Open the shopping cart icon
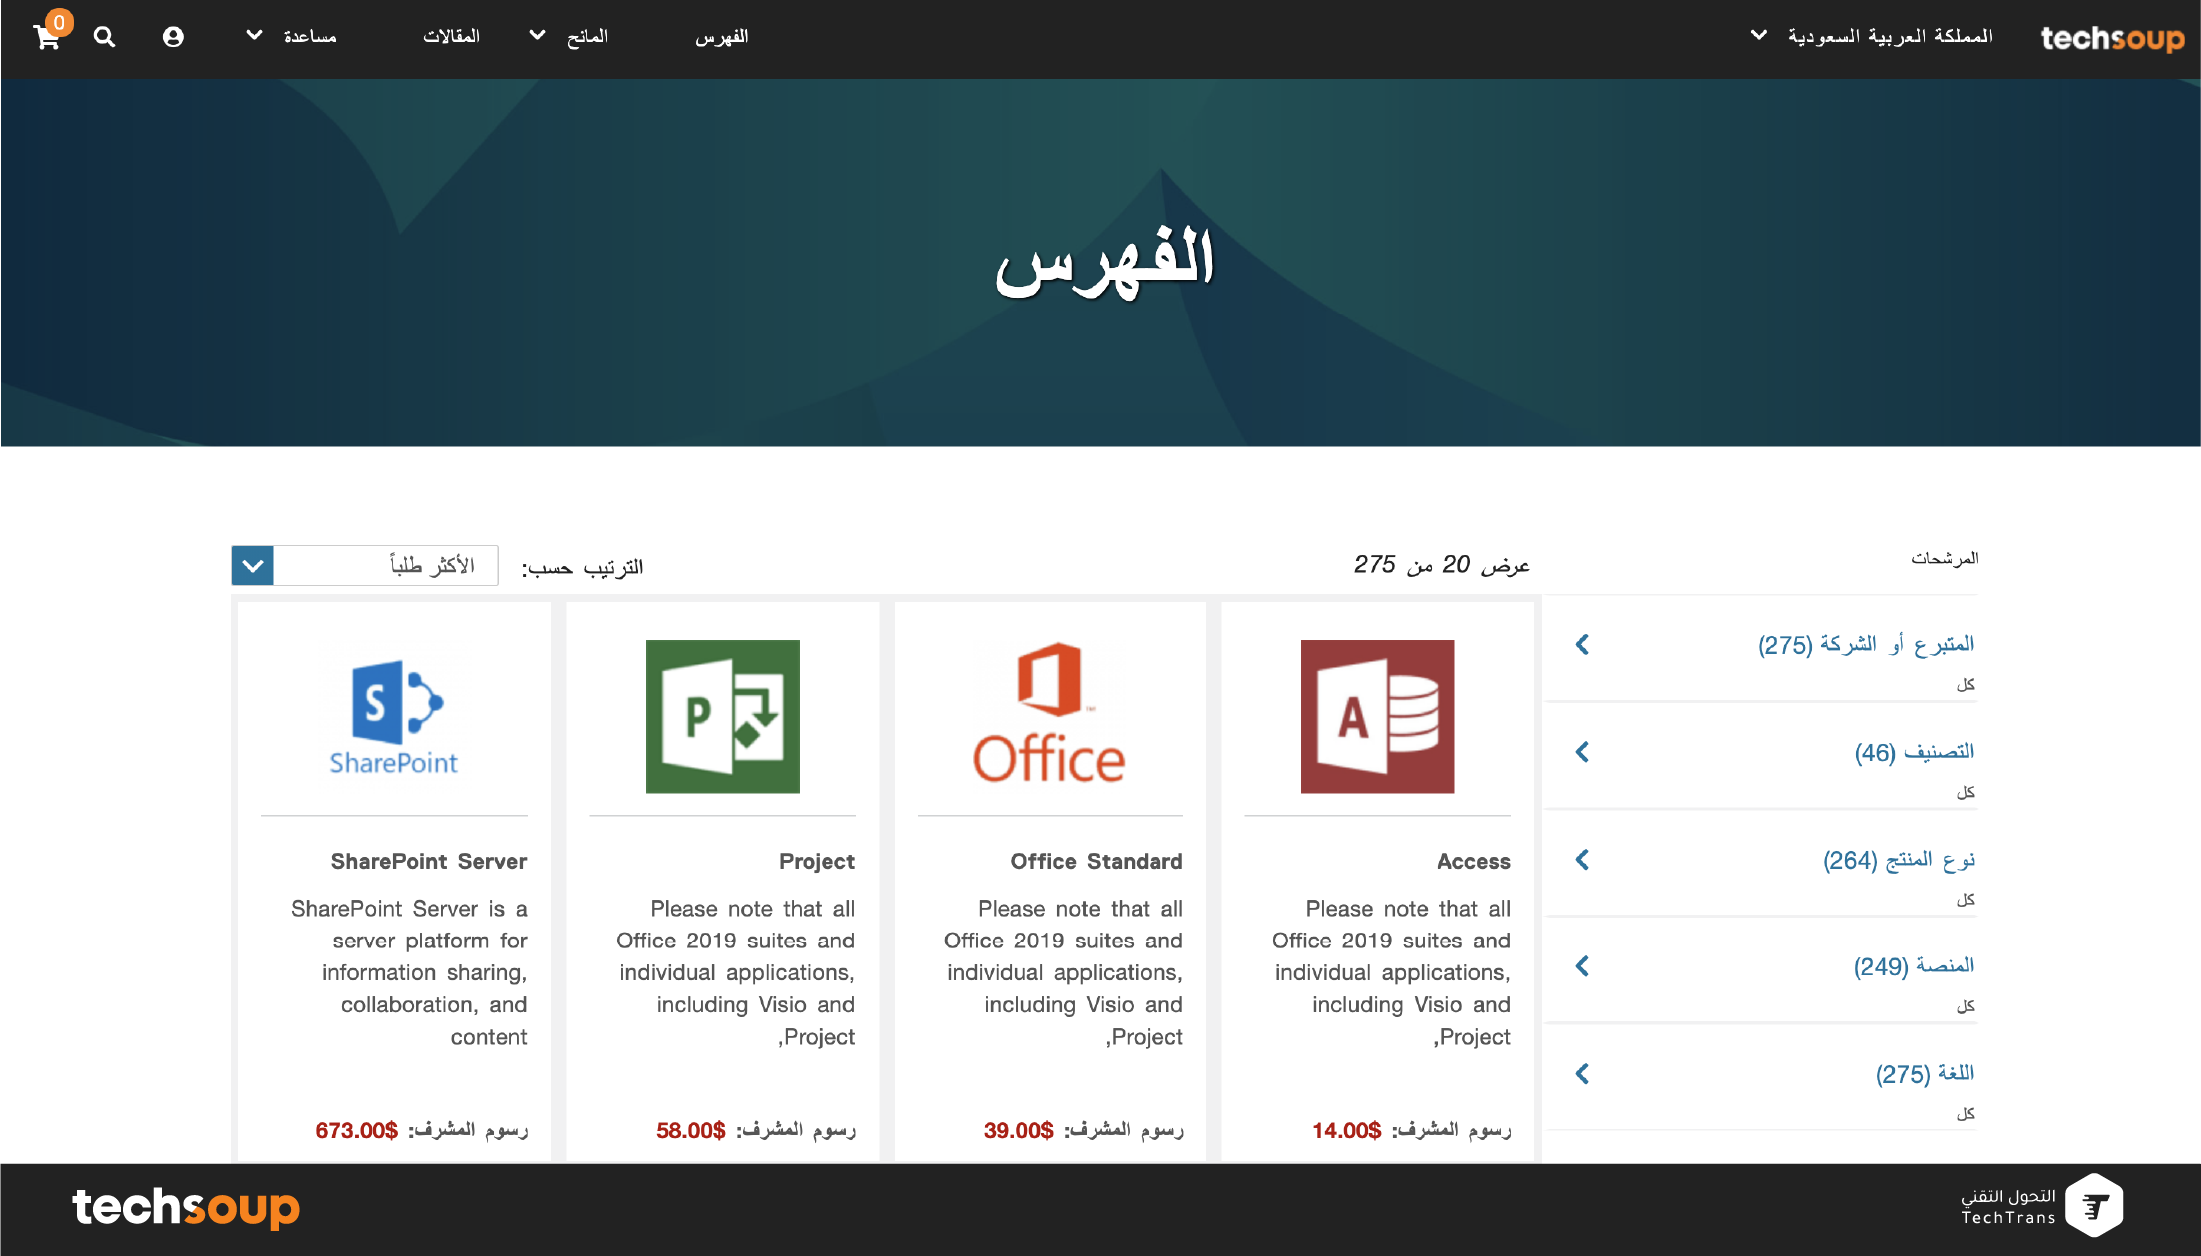 coord(46,37)
